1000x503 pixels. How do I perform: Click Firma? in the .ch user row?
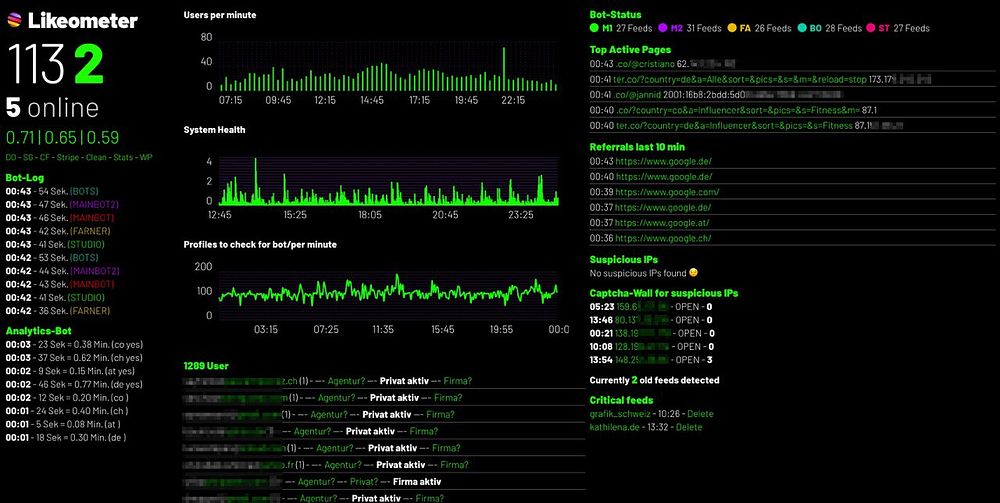[x=458, y=381]
